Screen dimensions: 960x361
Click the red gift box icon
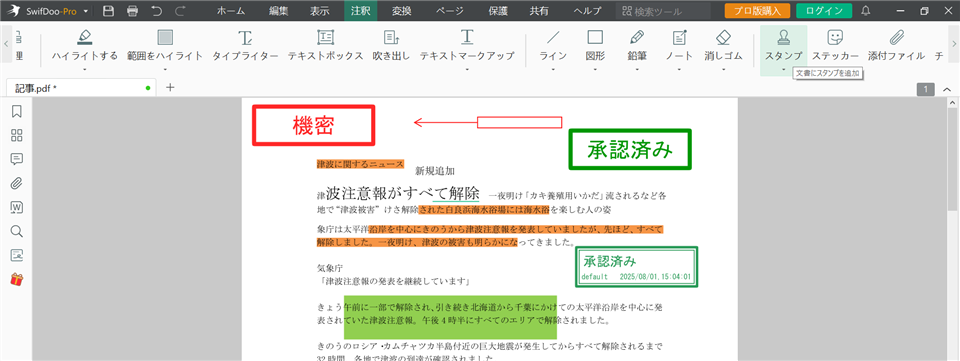(x=17, y=280)
